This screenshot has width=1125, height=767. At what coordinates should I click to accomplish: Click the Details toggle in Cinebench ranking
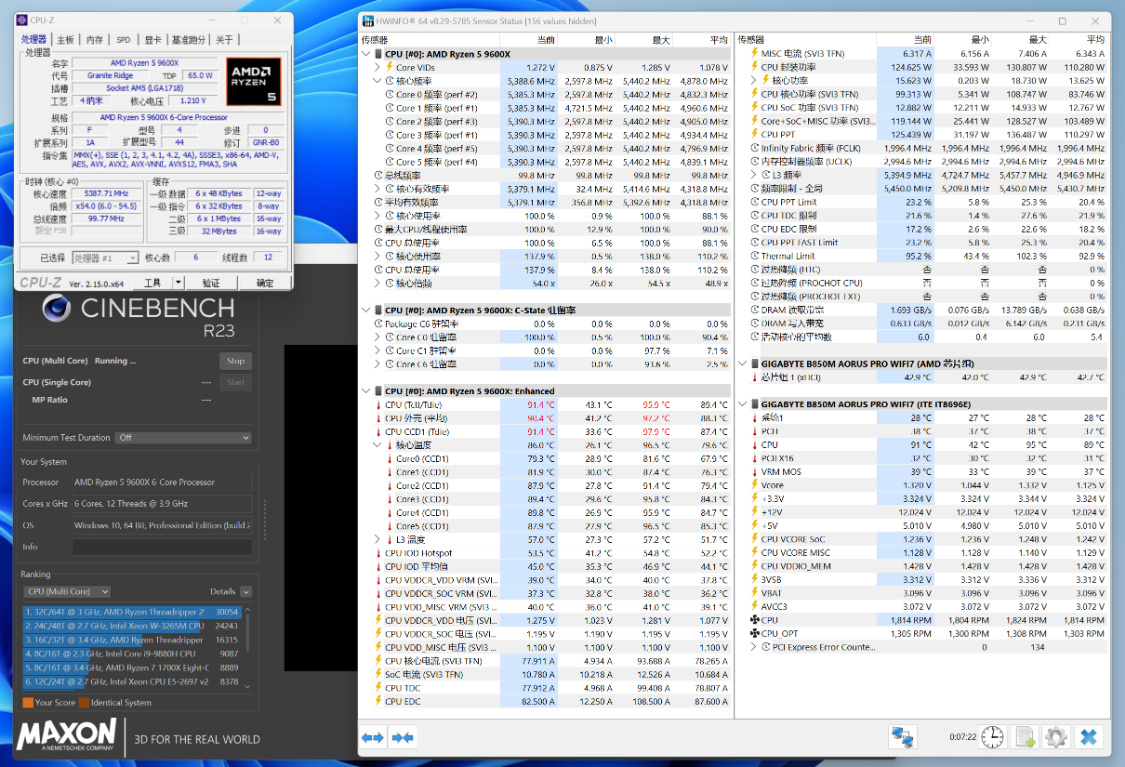point(247,591)
